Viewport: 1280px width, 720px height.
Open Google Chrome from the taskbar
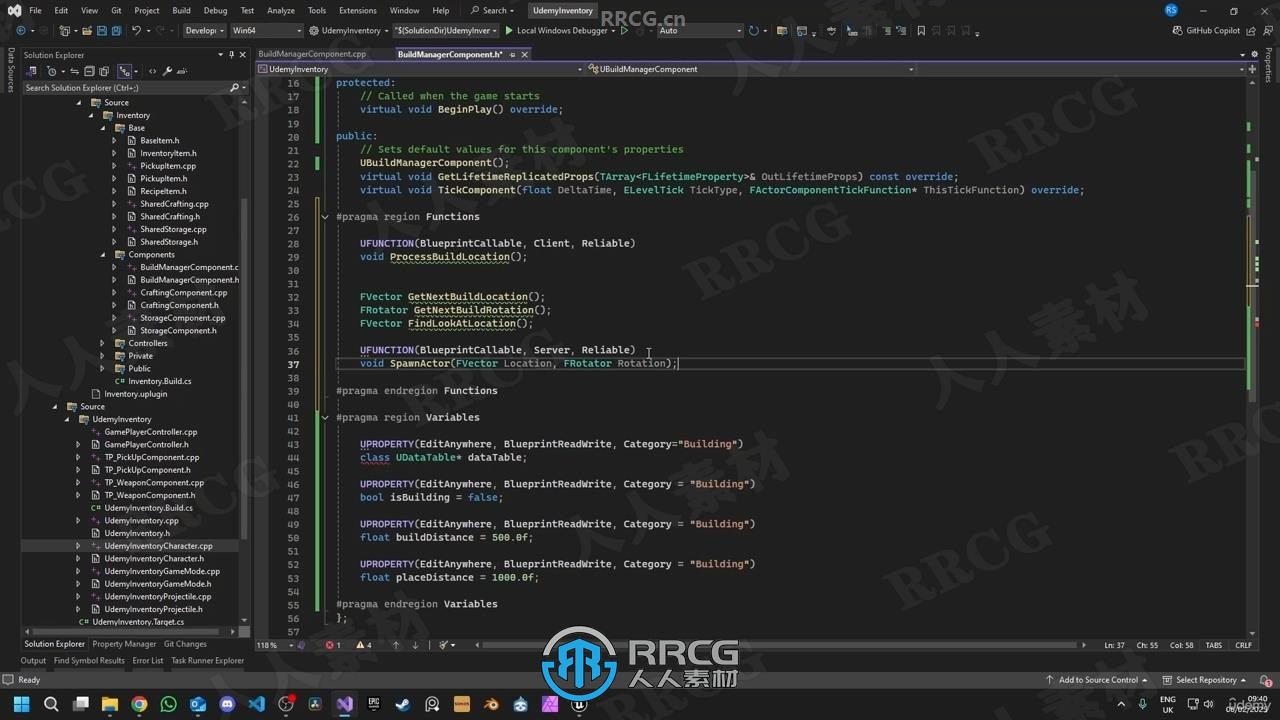tap(139, 705)
